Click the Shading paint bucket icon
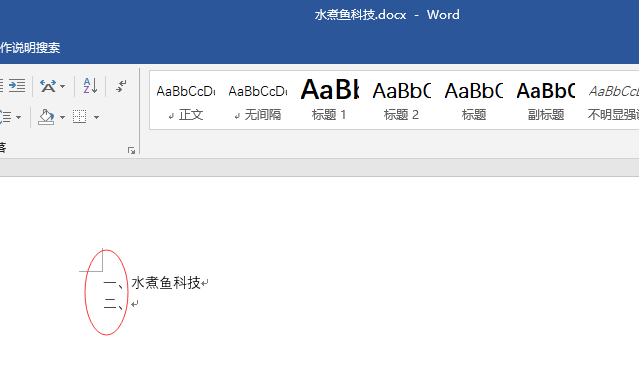Image resolution: width=639 pixels, height=392 pixels. point(46,117)
